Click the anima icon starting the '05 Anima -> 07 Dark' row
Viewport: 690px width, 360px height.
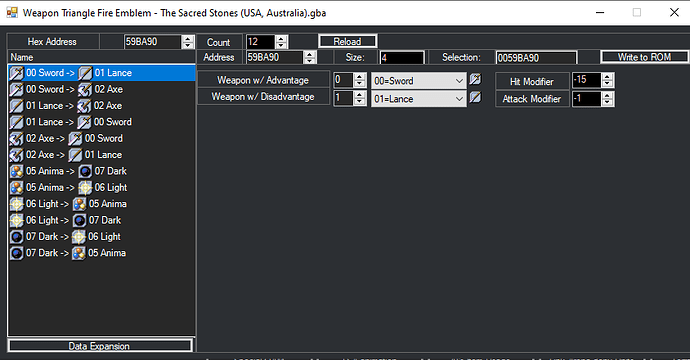tap(16, 171)
